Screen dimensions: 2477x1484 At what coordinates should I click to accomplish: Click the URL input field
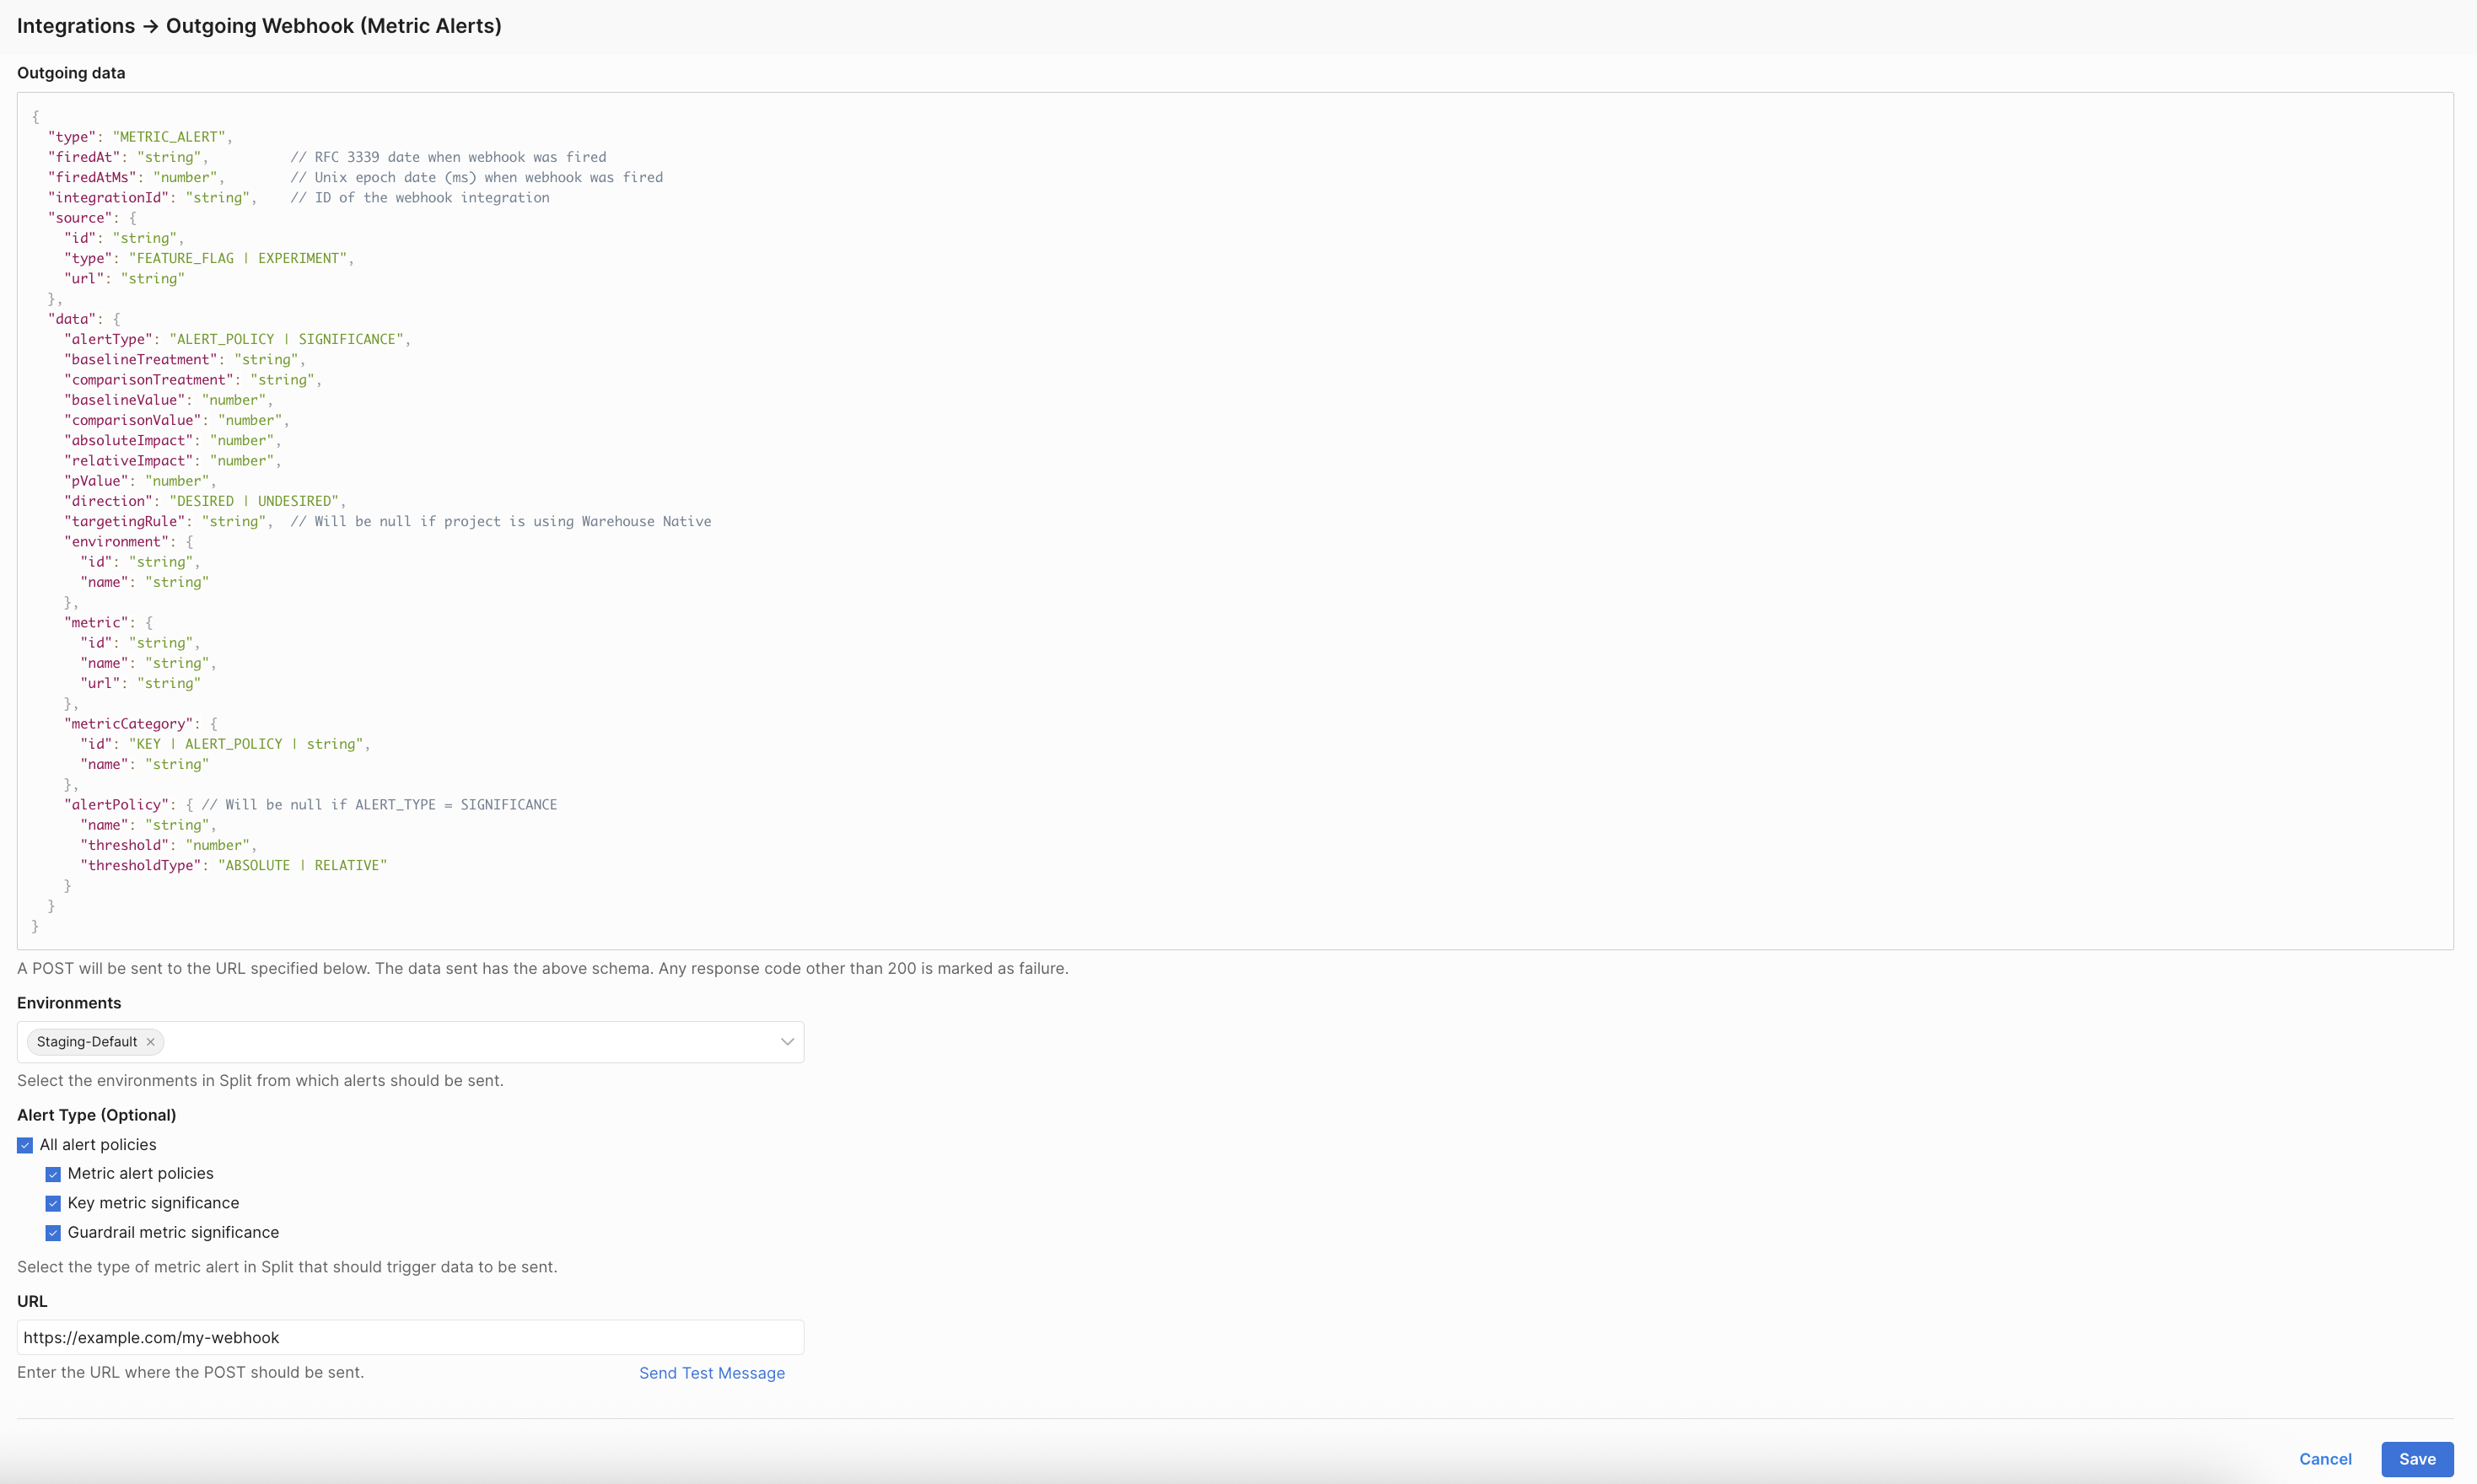pyautogui.click(x=410, y=1337)
